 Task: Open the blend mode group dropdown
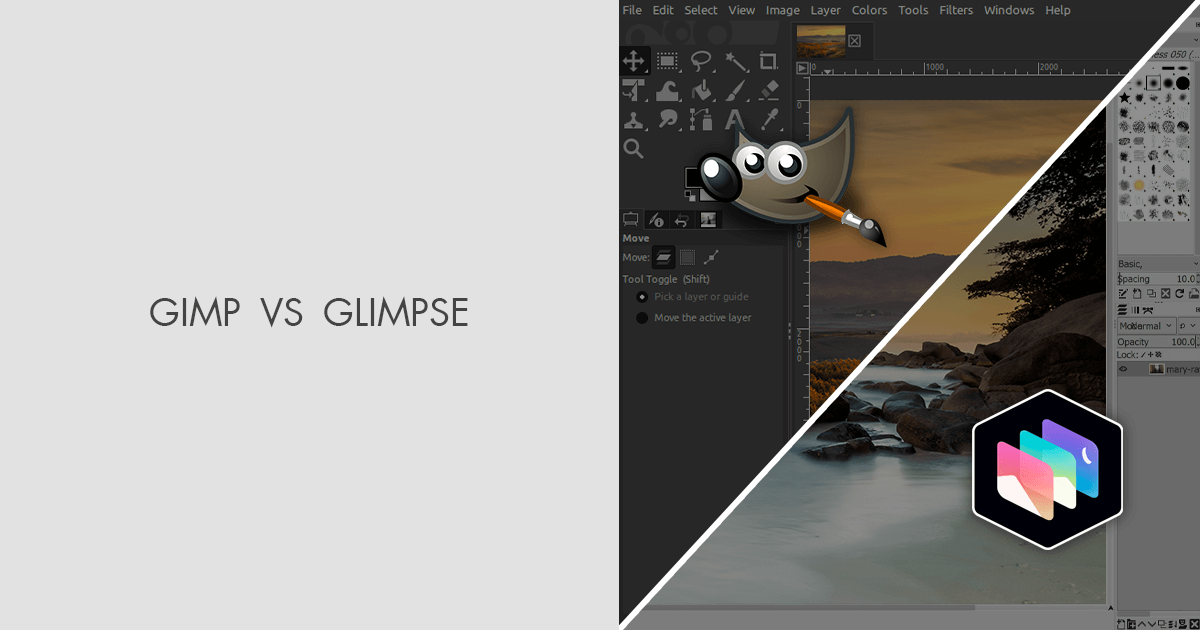pos(1188,326)
